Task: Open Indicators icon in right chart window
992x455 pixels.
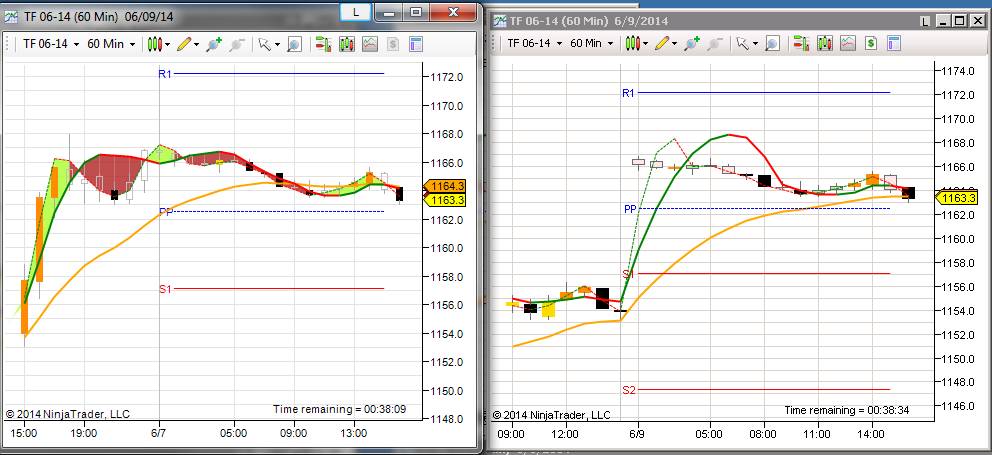Action: tap(848, 43)
